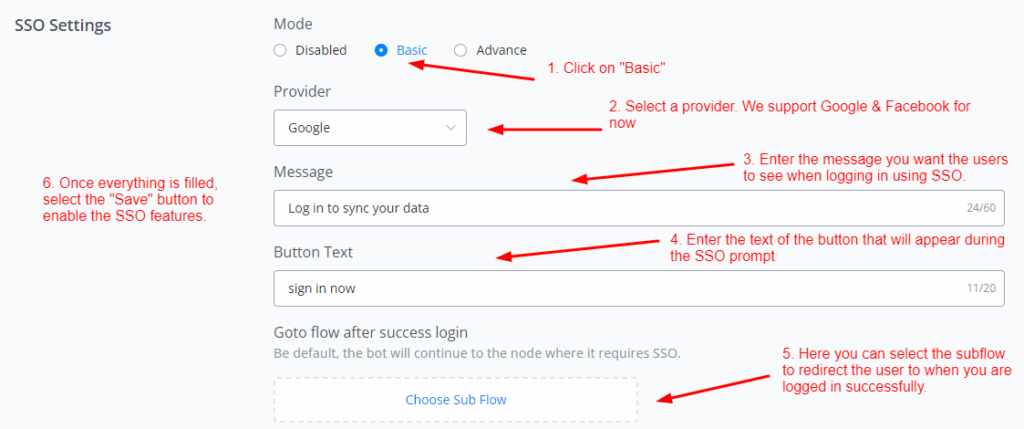Viewport: 1024px width, 429px height.
Task: Click the bot will continue helper text
Action: coord(478,353)
